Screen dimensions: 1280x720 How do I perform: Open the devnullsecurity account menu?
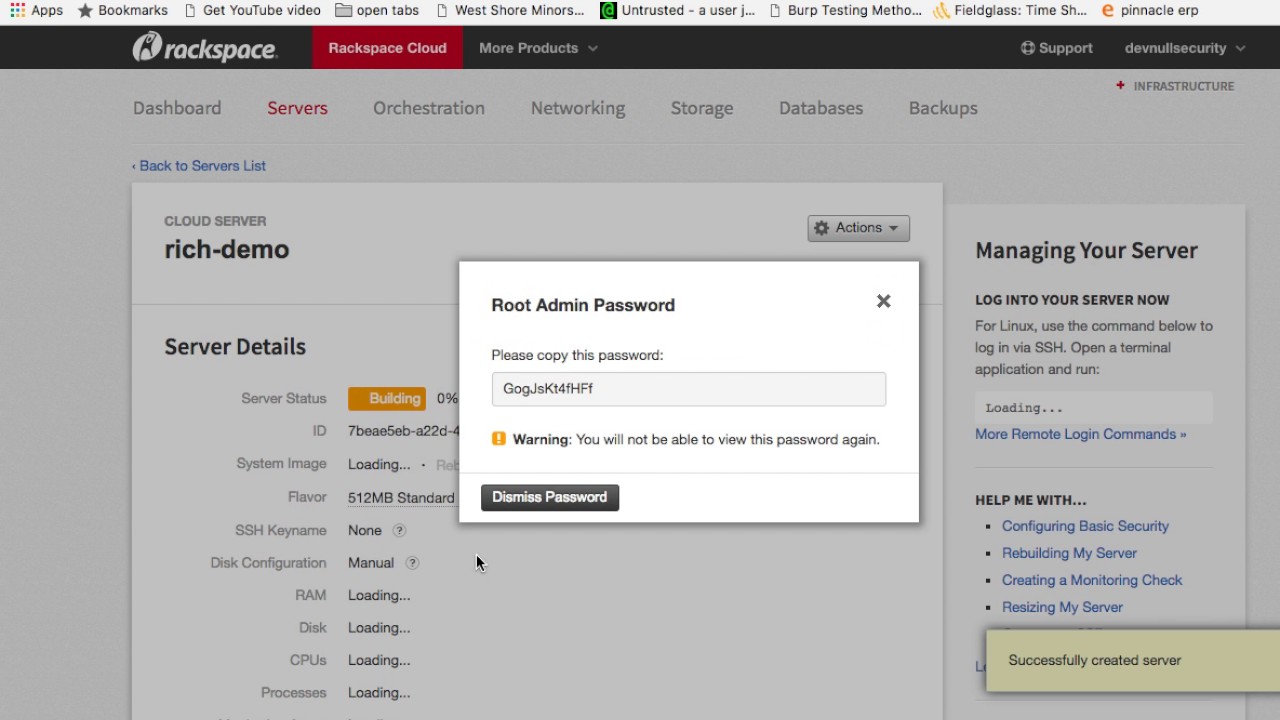coord(1185,48)
